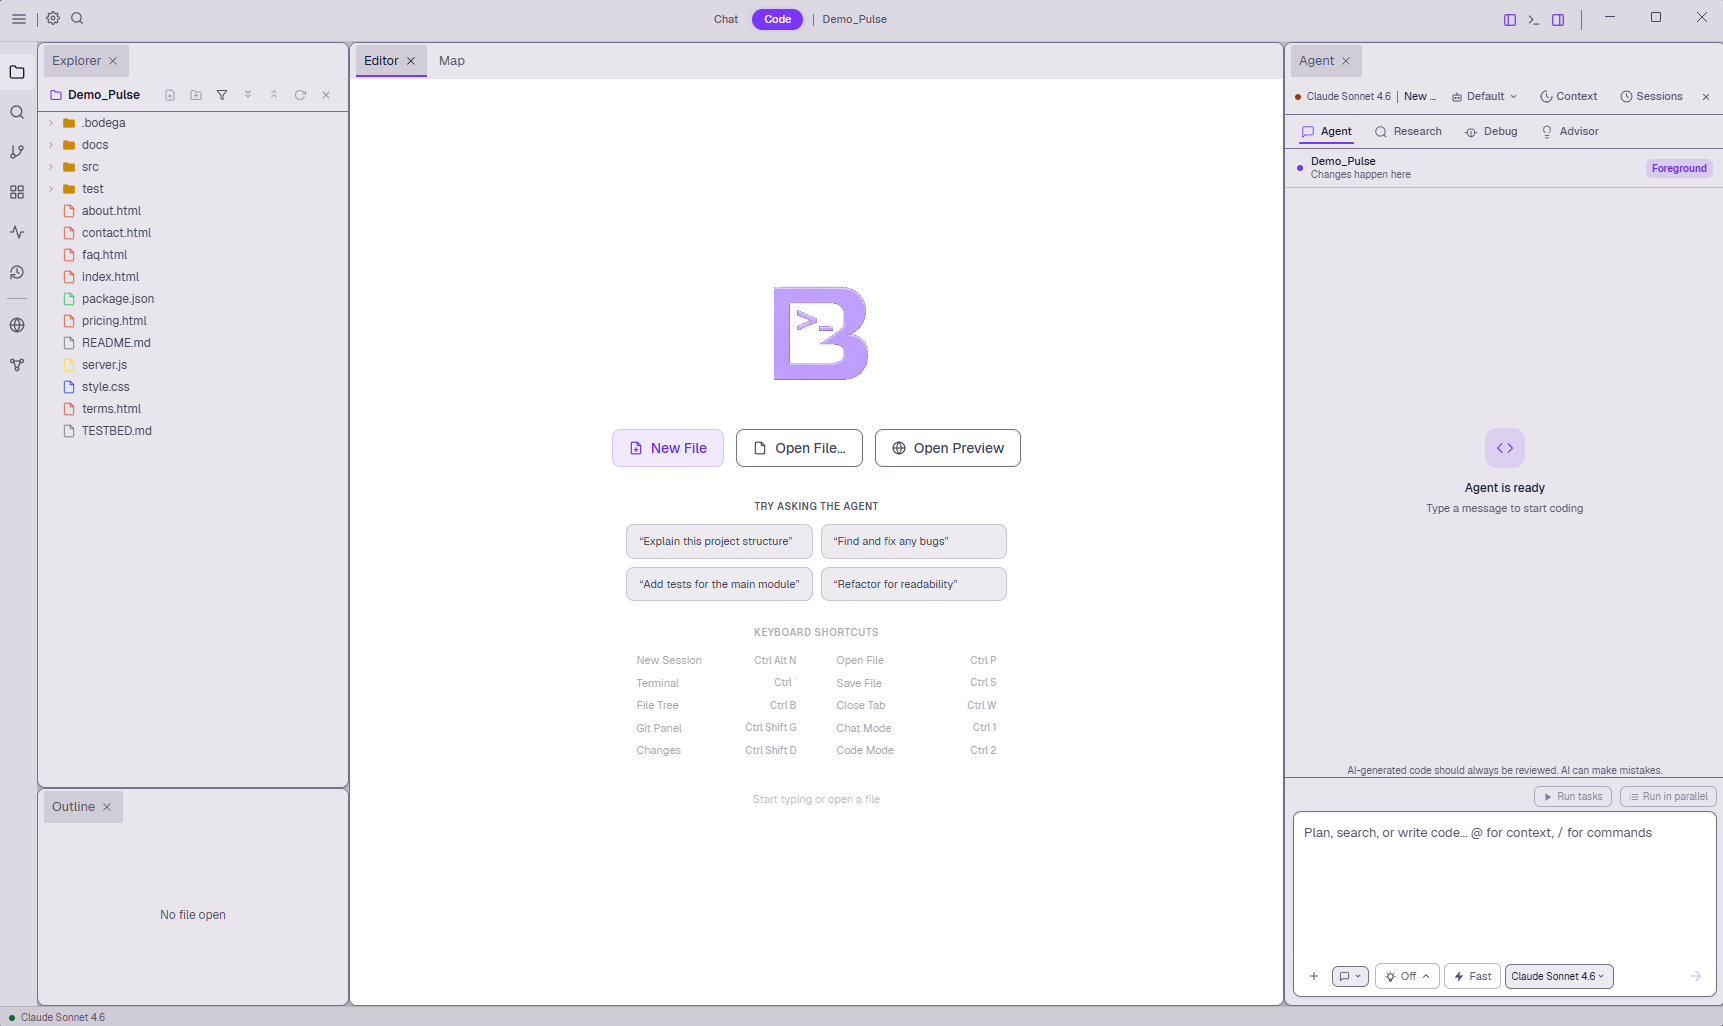The height and width of the screenshot is (1026, 1723).
Task: Open the Search icon in activity bar
Action: pos(17,112)
